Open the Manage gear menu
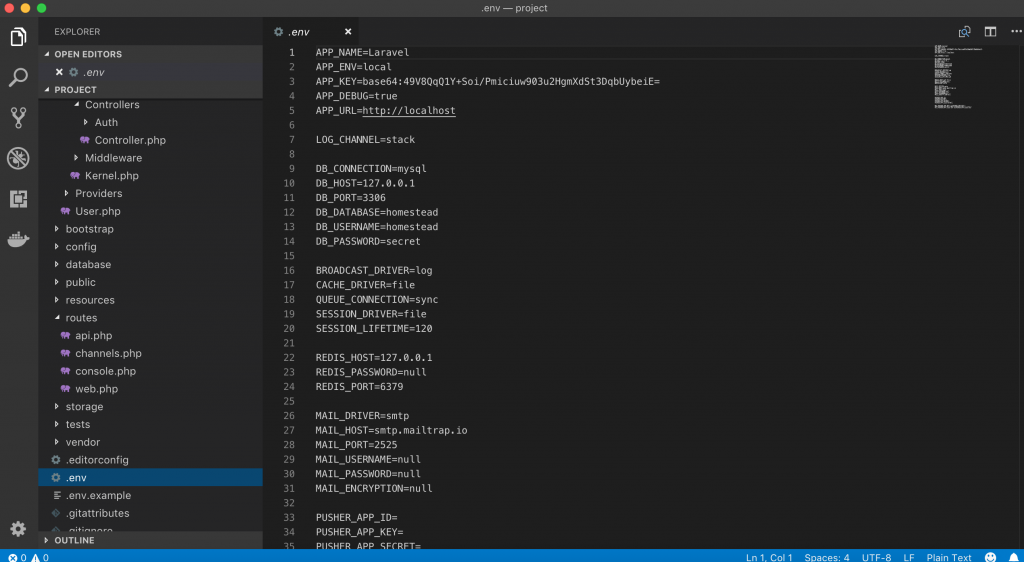Screen dimensions: 1024x562 point(18,529)
